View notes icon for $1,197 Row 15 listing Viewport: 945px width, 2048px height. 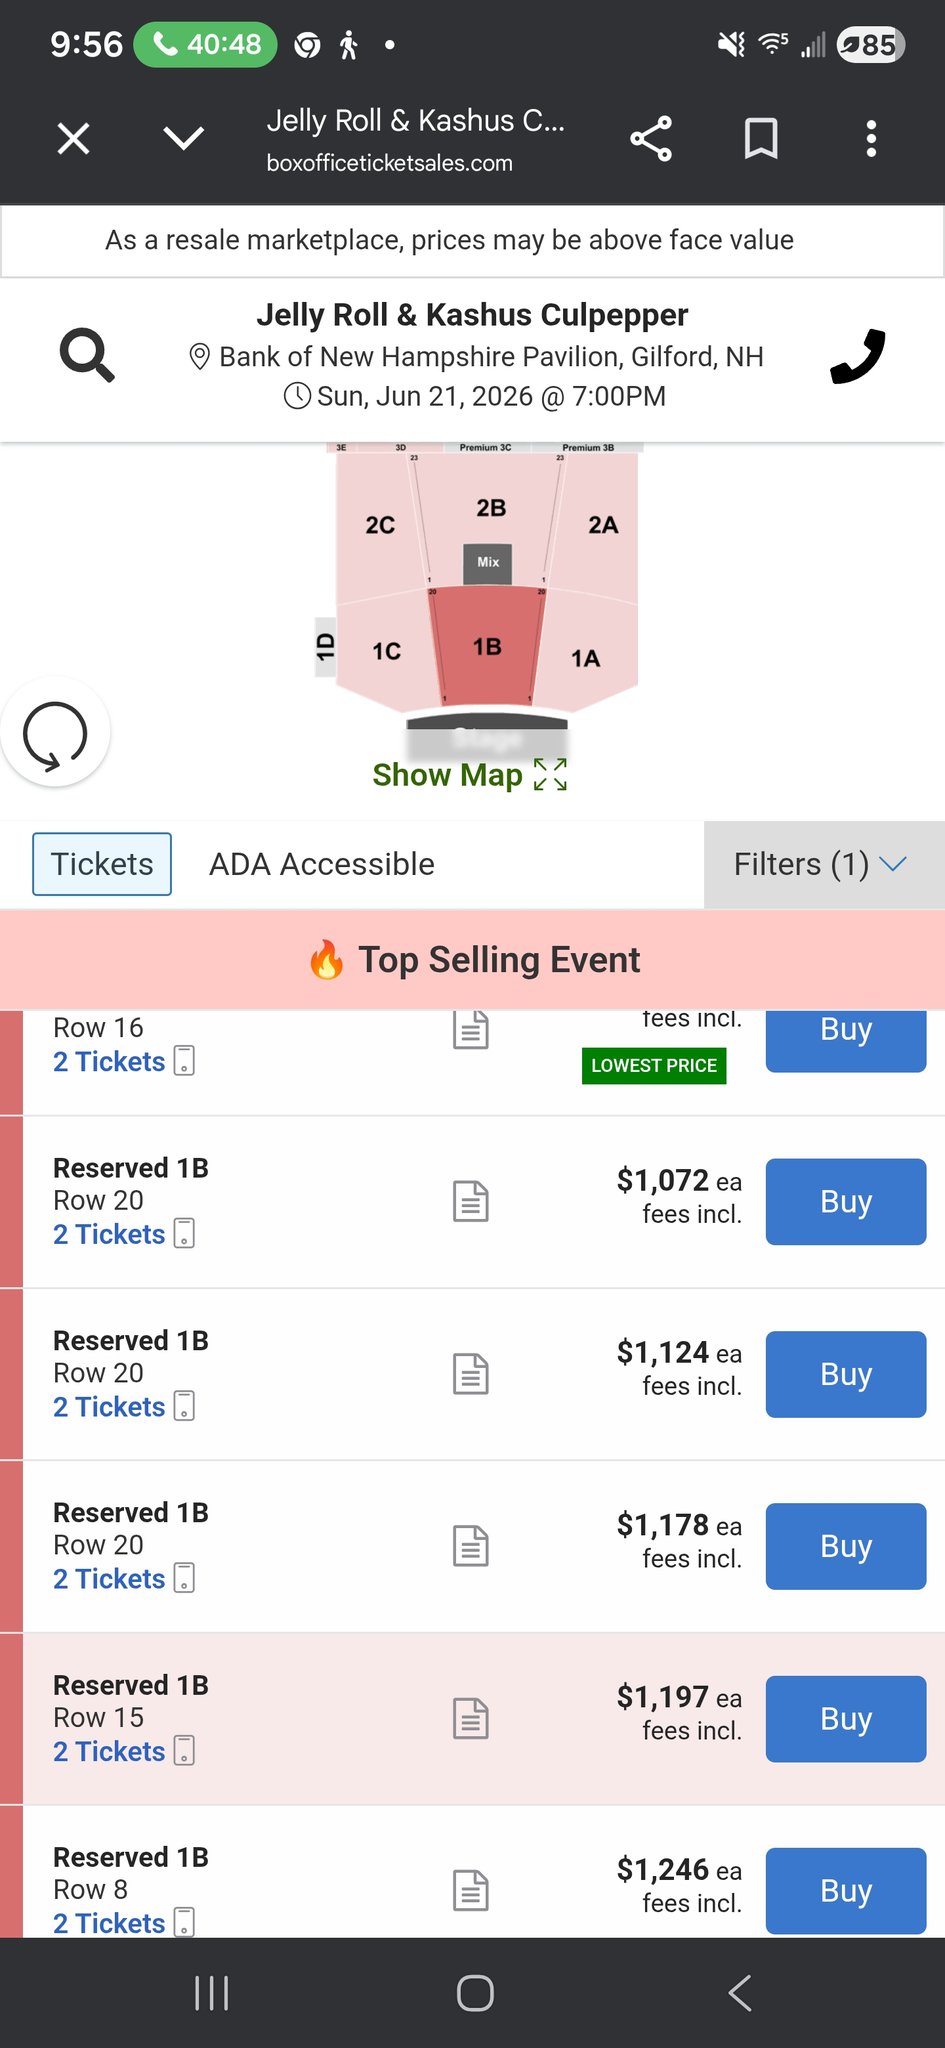[470, 1718]
